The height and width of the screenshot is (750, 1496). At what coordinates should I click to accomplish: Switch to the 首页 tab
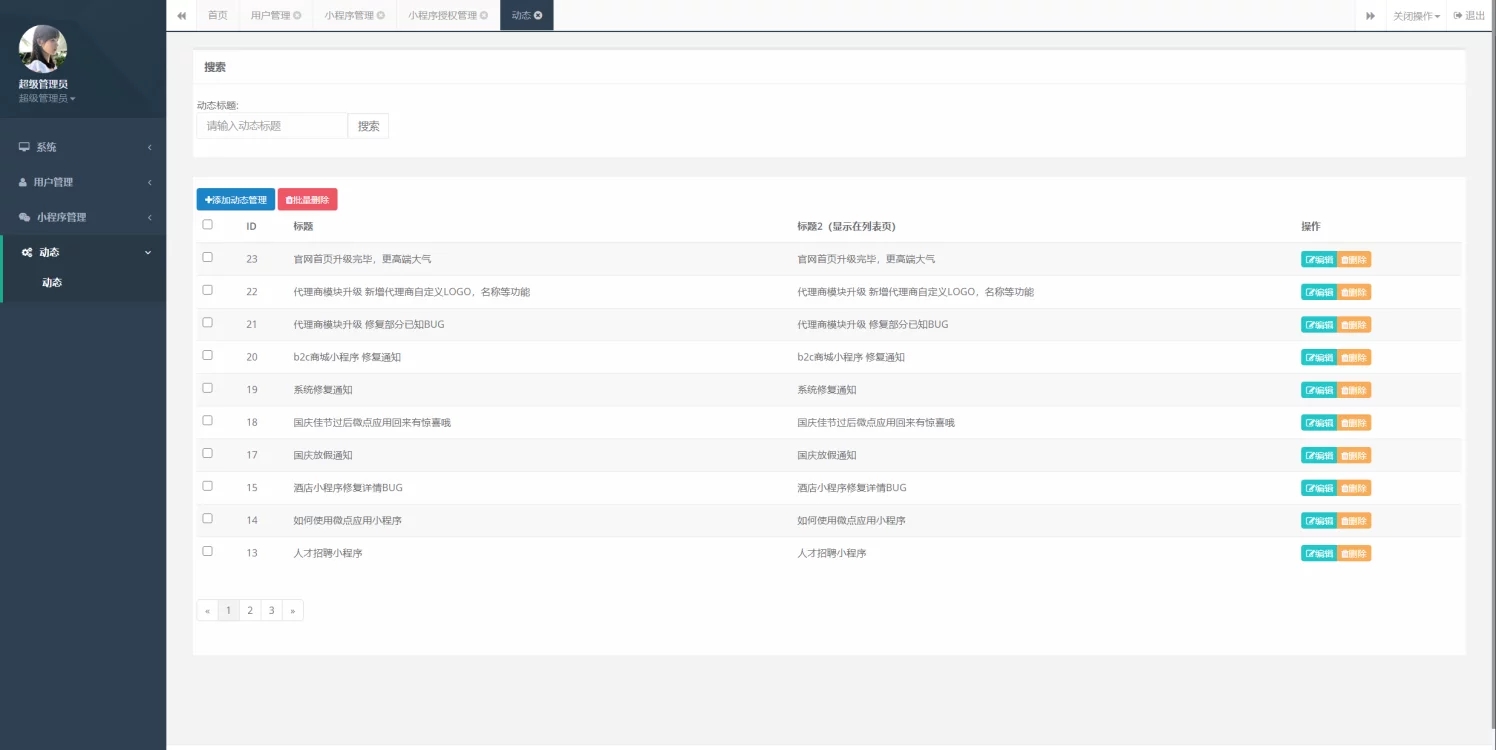click(x=217, y=16)
